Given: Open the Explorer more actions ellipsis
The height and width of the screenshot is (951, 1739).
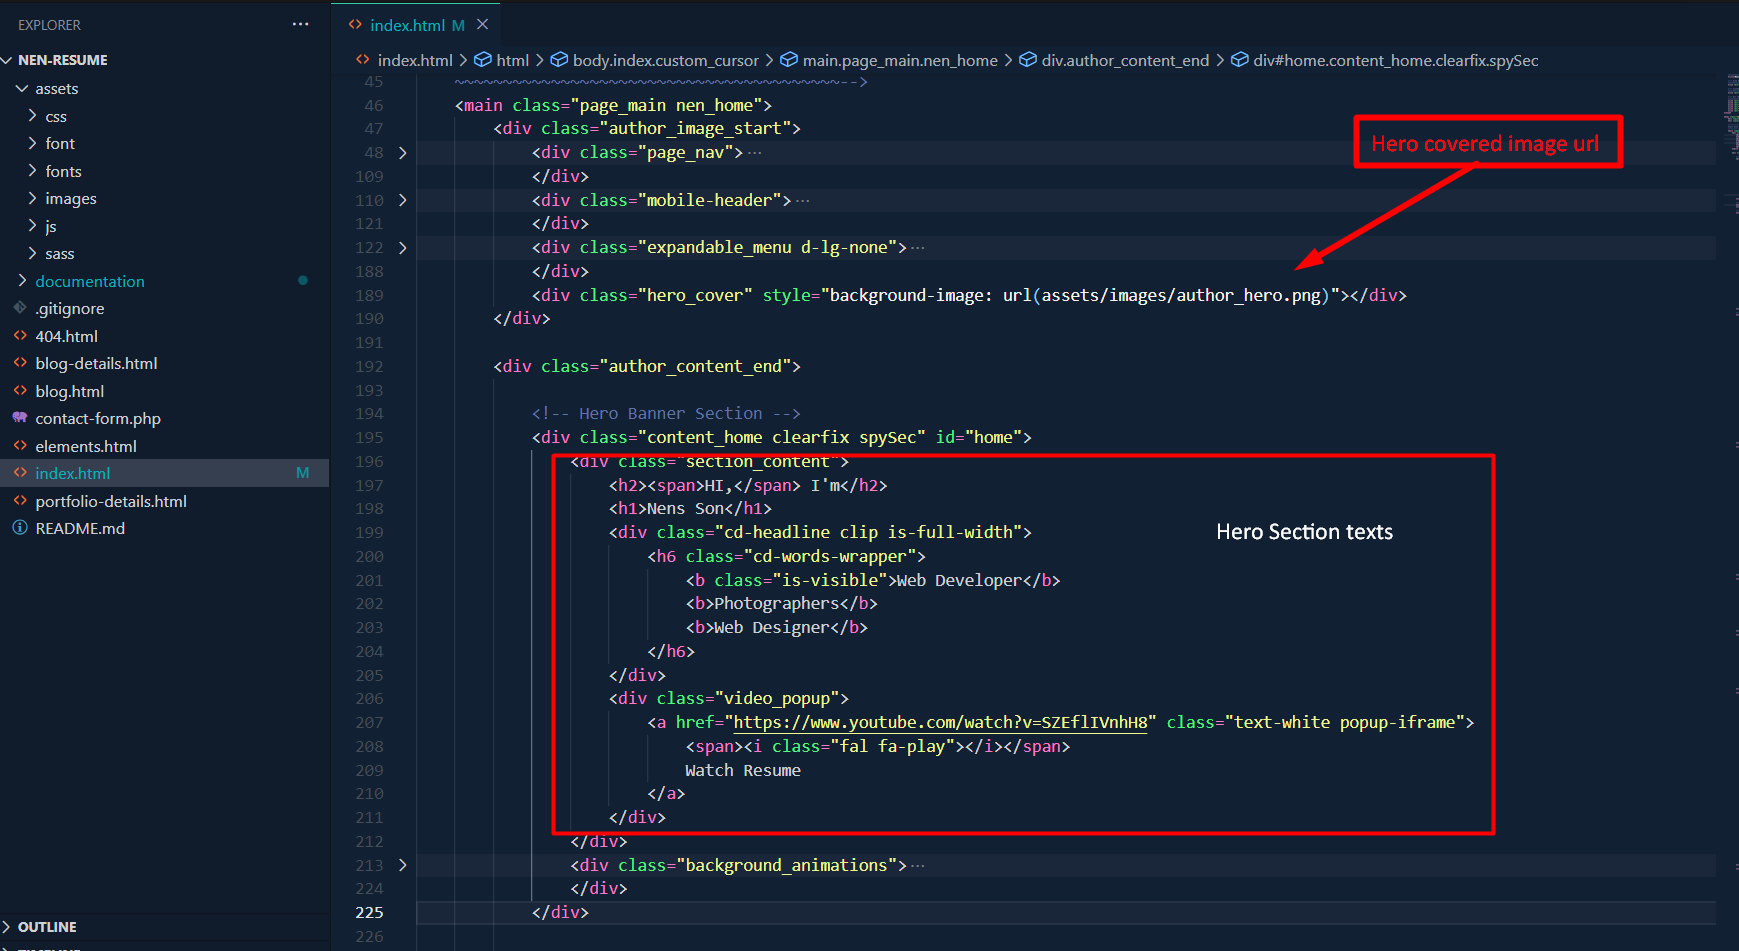Looking at the screenshot, I should coord(301,24).
